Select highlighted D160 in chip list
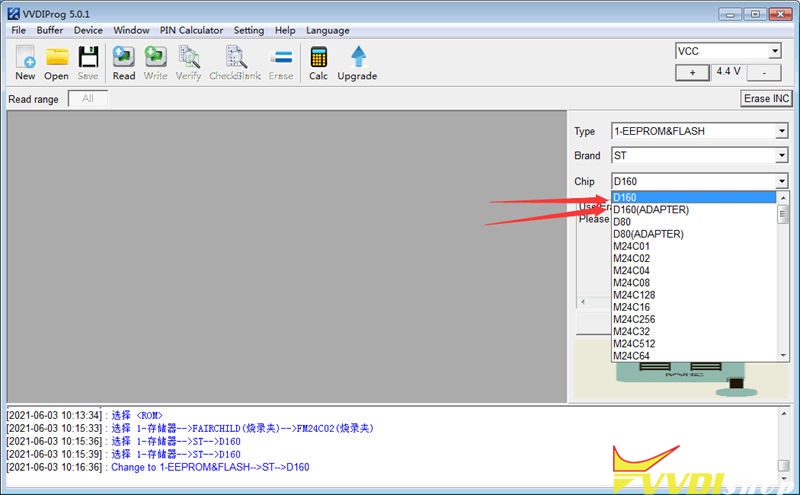 point(694,197)
